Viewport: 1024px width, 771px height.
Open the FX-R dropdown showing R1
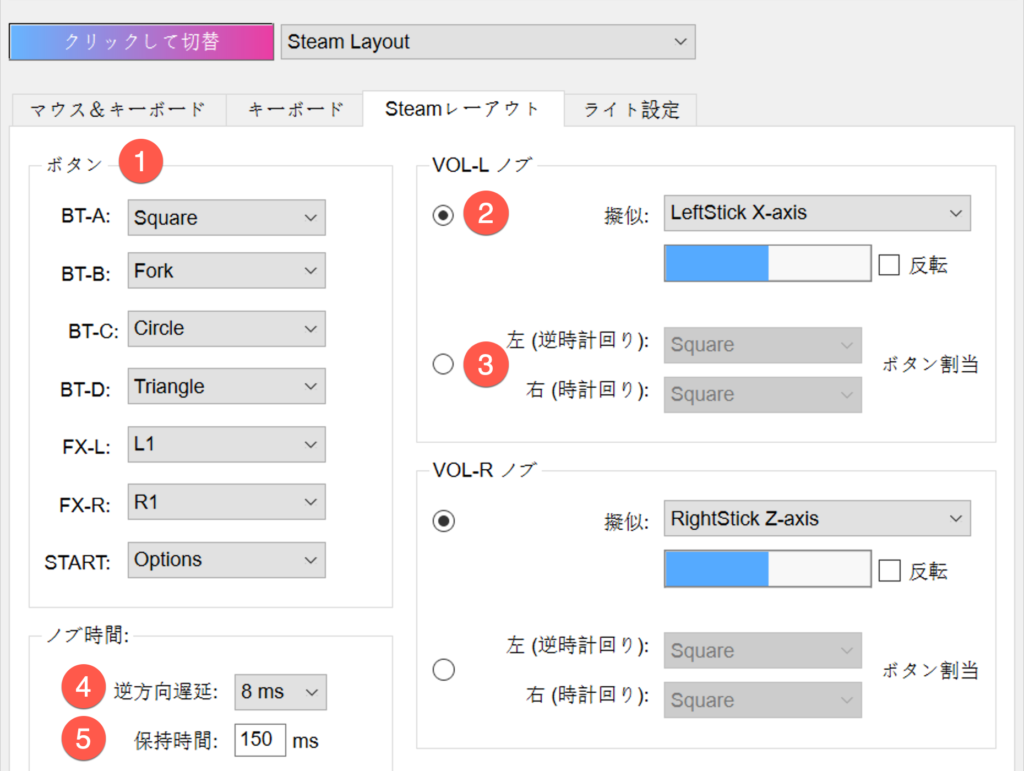coord(227,502)
